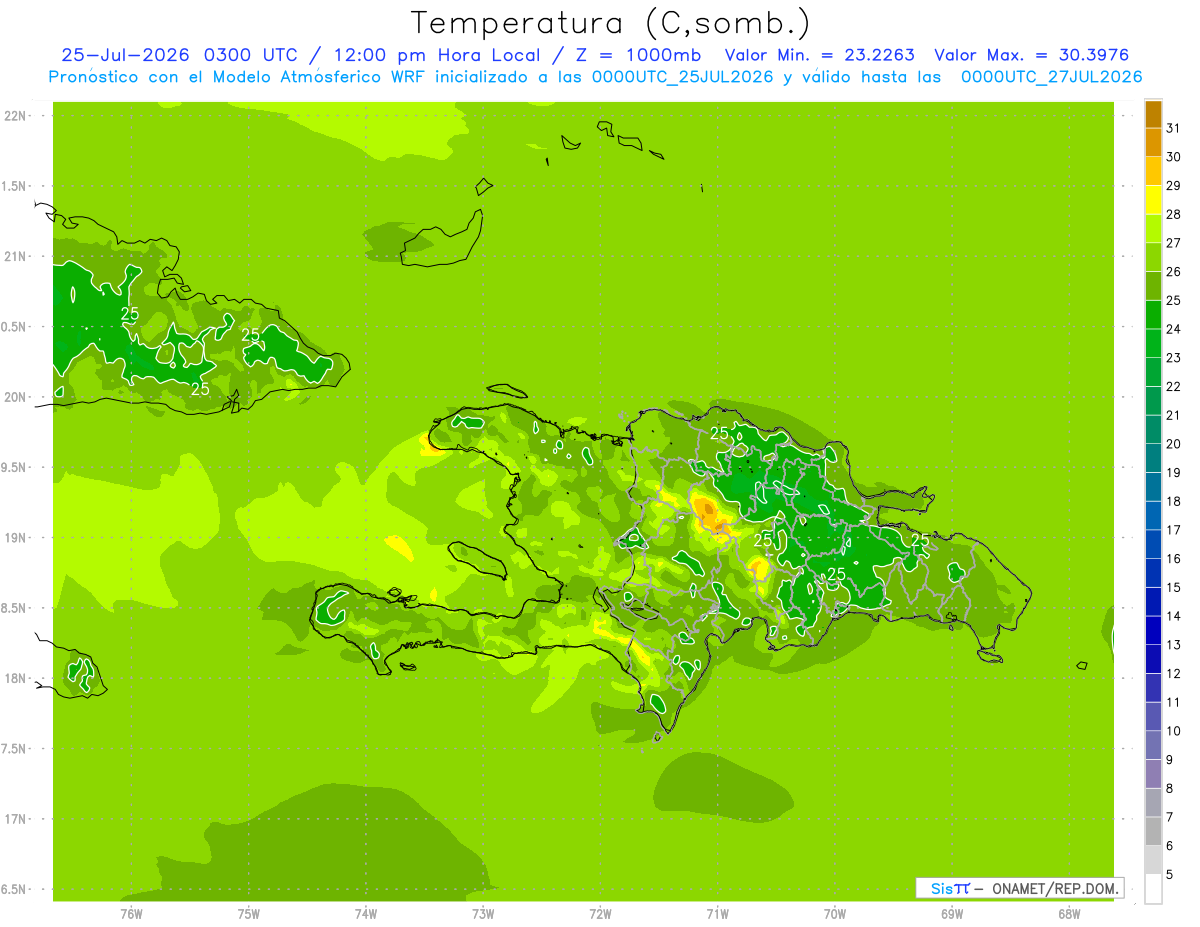Click the legend swatch between 25 and 26
The image size is (1200, 927).
1153,286
